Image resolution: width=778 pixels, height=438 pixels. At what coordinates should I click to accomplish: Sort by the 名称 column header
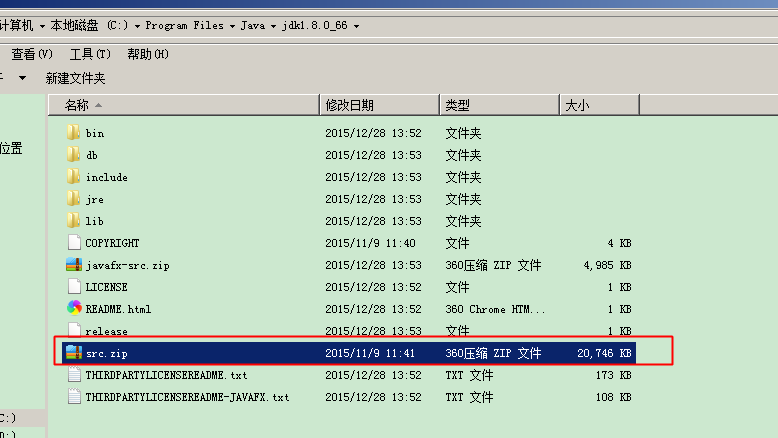click(x=184, y=105)
